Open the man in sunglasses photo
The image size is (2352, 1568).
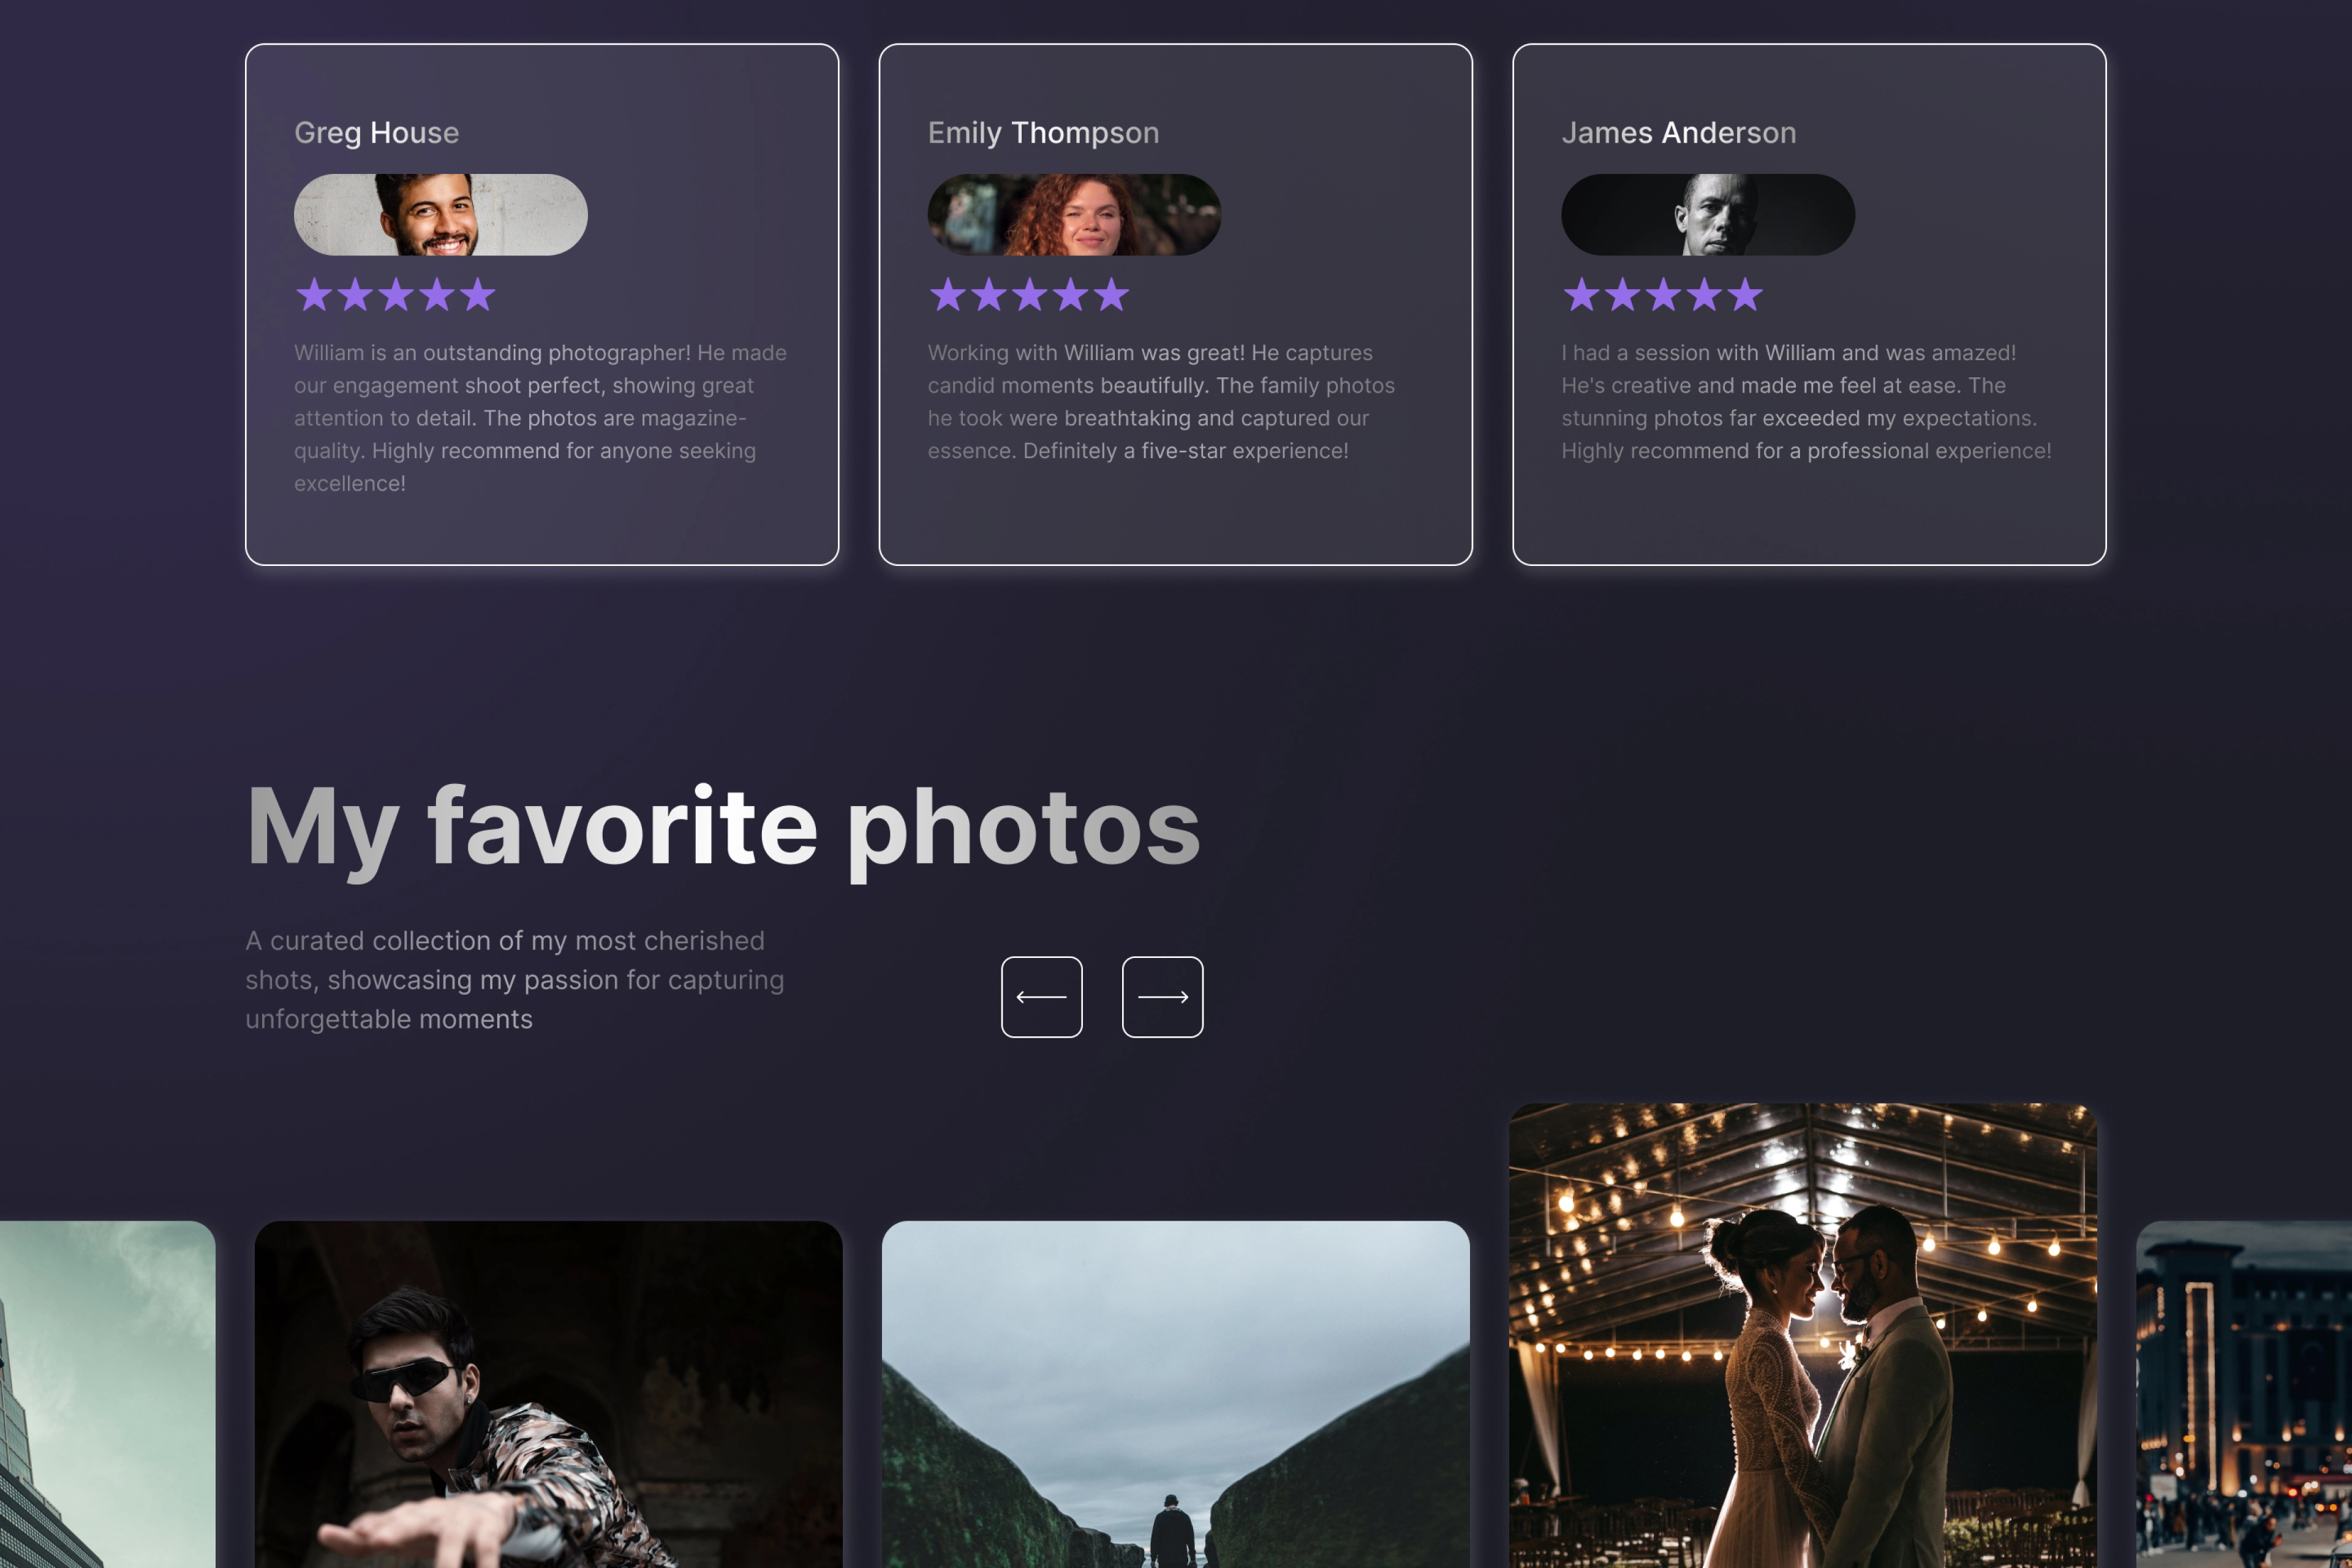548,1394
